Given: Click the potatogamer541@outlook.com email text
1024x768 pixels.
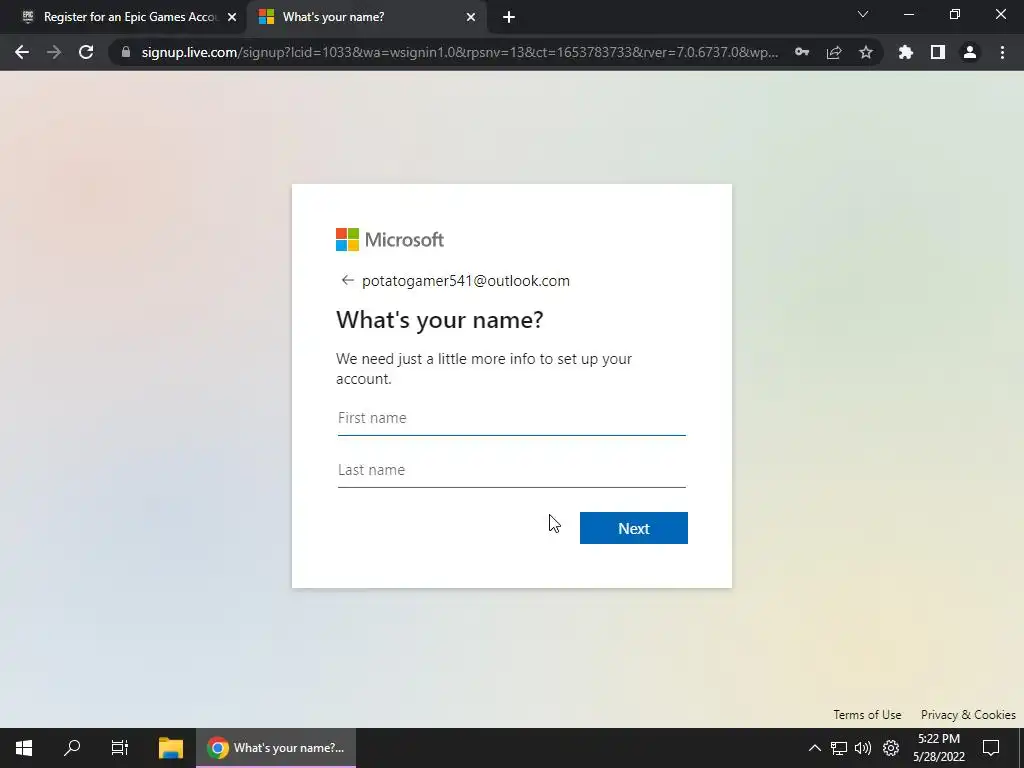Looking at the screenshot, I should click(466, 281).
